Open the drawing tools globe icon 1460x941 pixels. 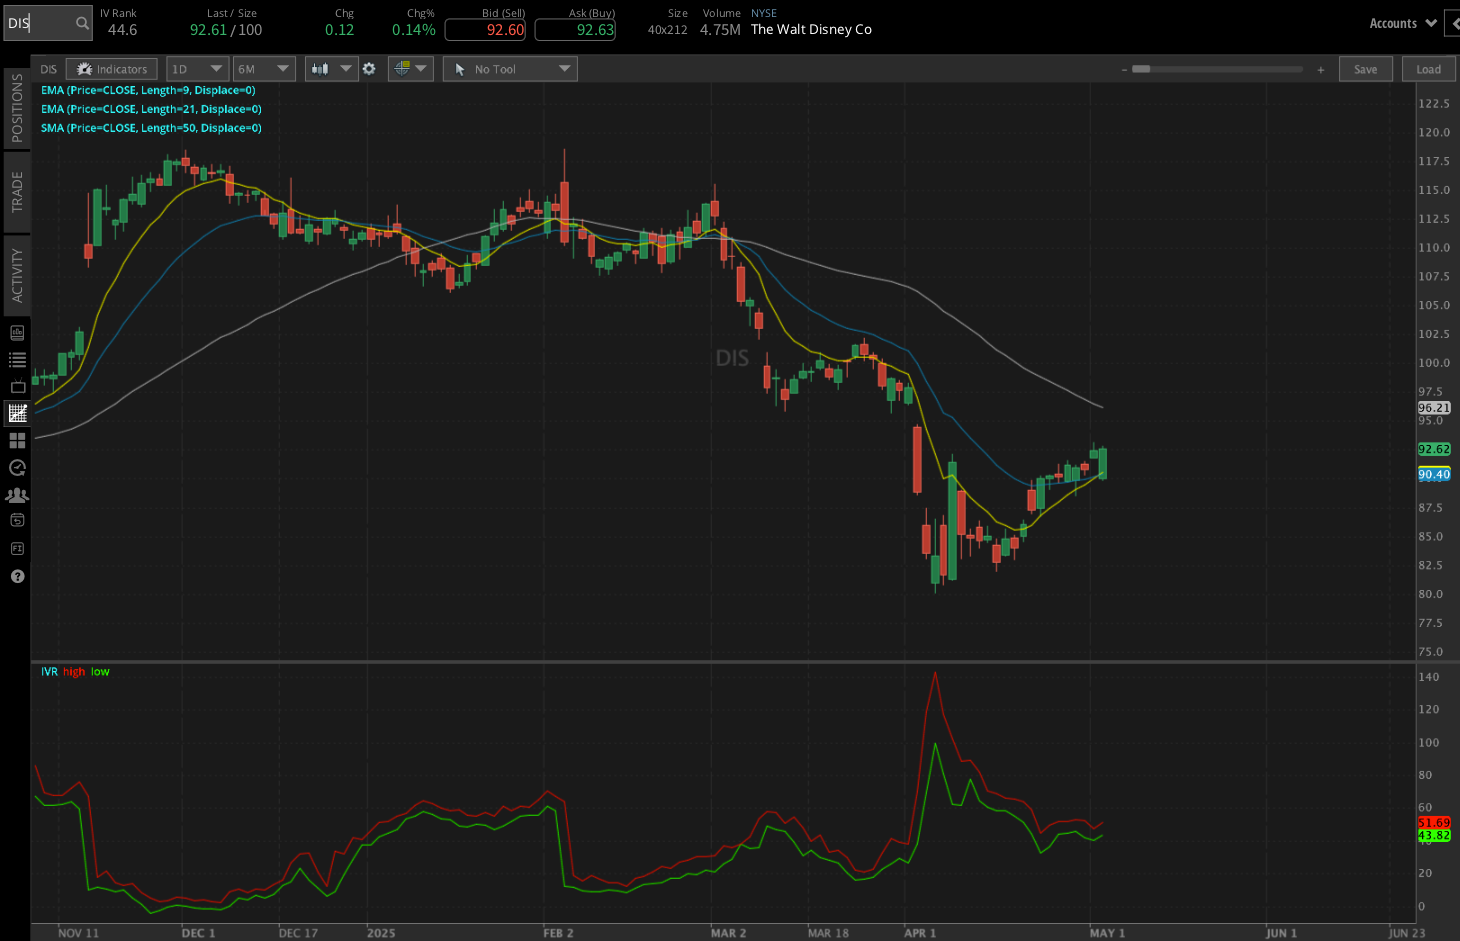click(x=410, y=68)
